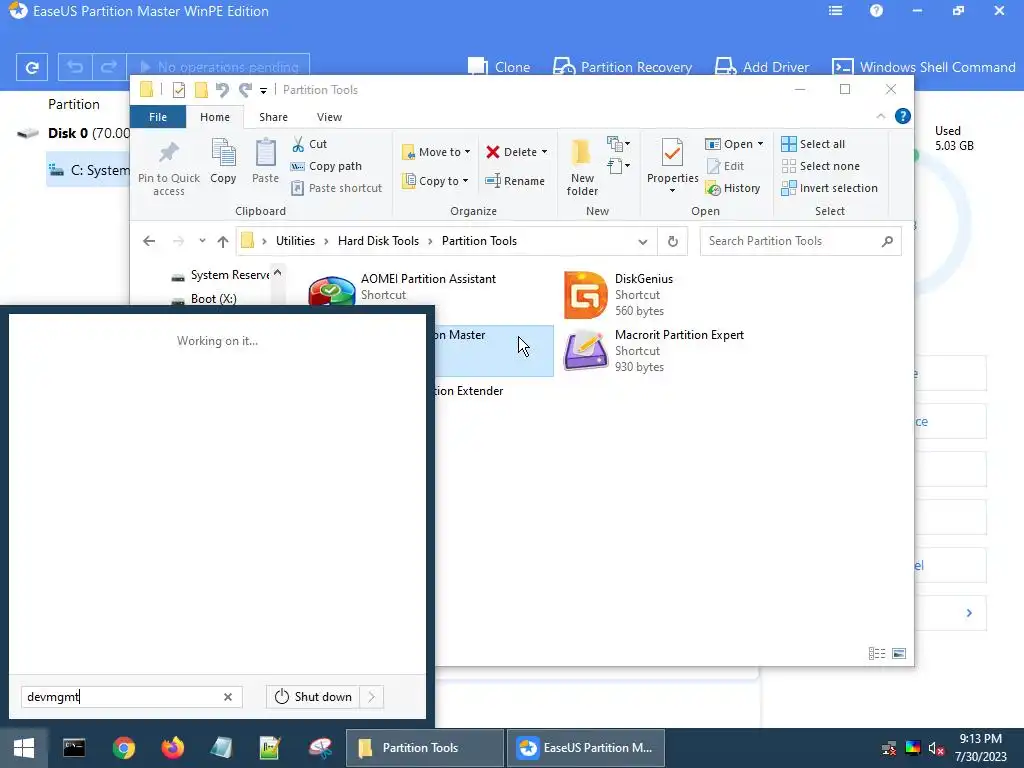Switch to the File tab in Explorer
Viewport: 1024px width, 768px height.
click(x=157, y=117)
